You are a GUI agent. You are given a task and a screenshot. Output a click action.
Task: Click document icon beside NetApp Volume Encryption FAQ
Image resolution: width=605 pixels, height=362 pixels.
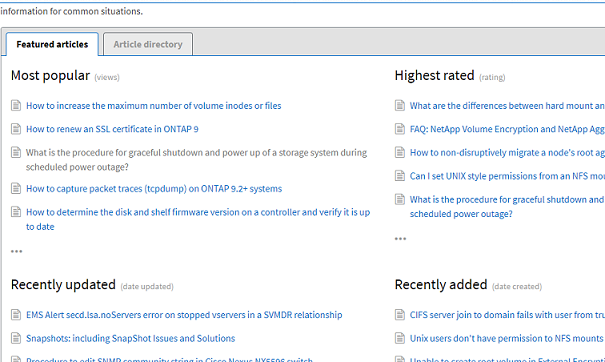[x=400, y=129]
